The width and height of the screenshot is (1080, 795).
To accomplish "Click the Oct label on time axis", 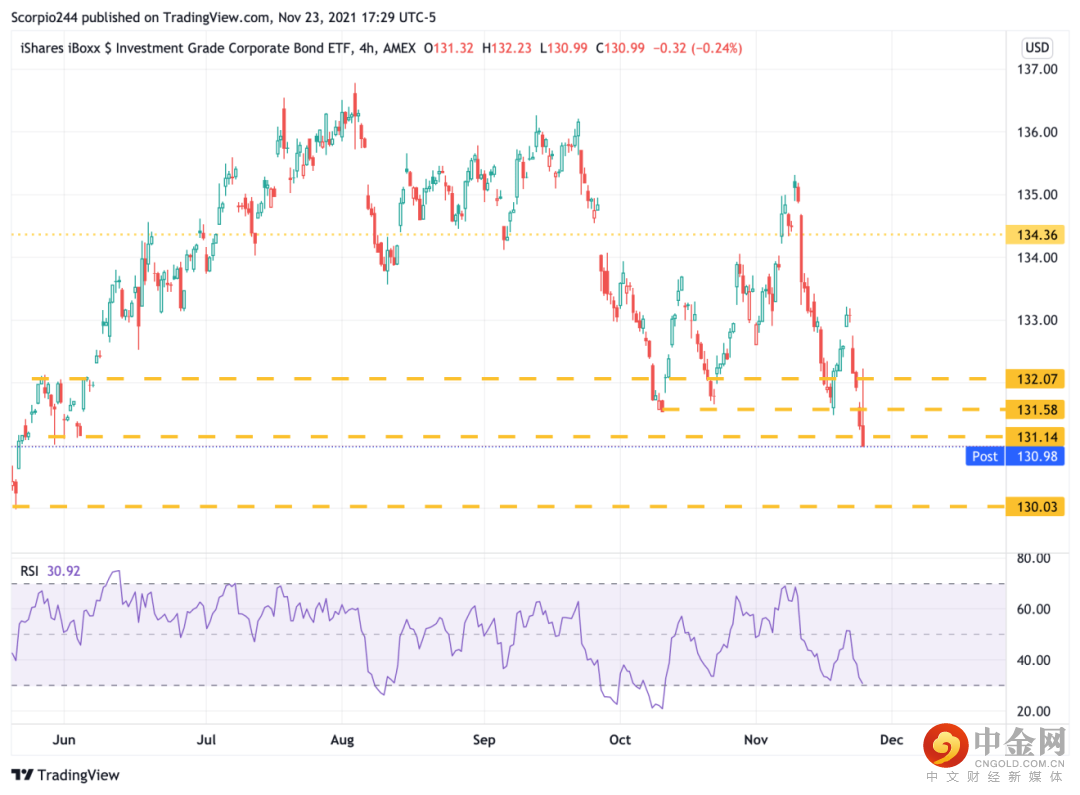I will [620, 740].
